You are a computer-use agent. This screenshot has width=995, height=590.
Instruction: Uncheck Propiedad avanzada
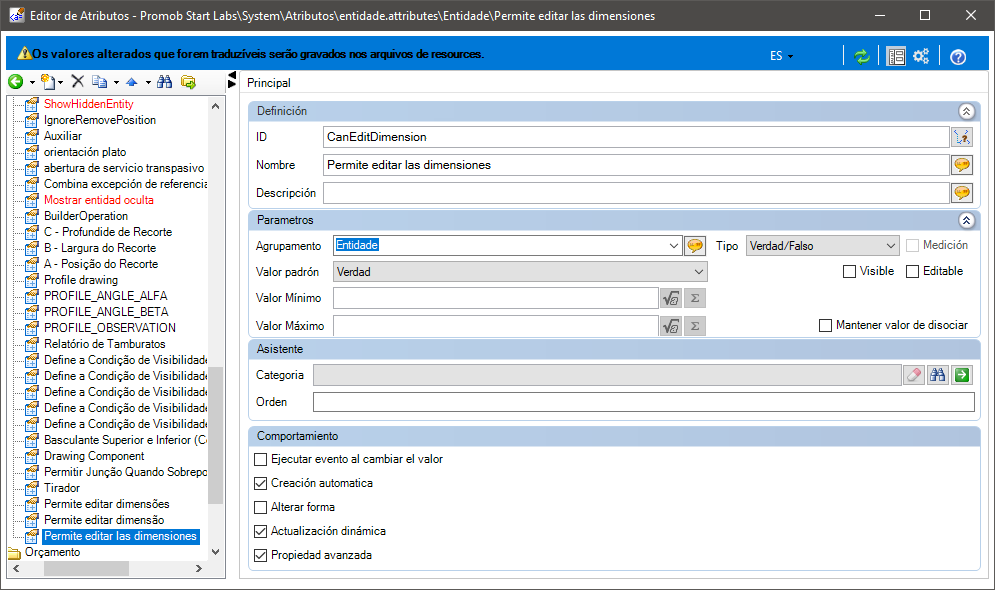260,556
